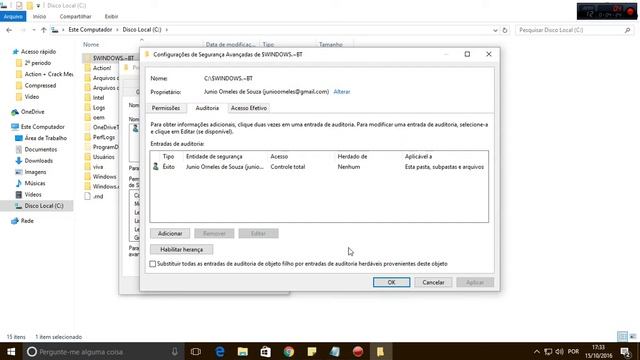Switch to details view layout icon
The width and height of the screenshot is (640, 360).
tap(622, 337)
